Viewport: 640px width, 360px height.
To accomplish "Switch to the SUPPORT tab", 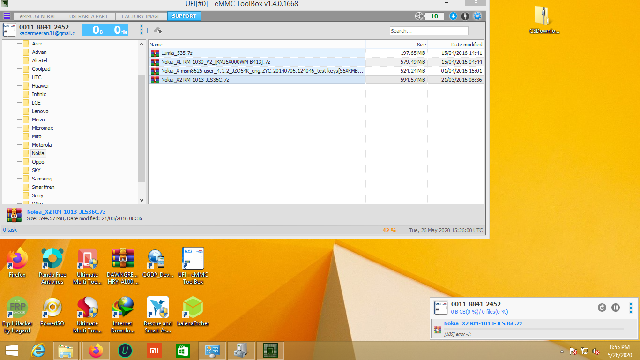I will pyautogui.click(x=184, y=16).
